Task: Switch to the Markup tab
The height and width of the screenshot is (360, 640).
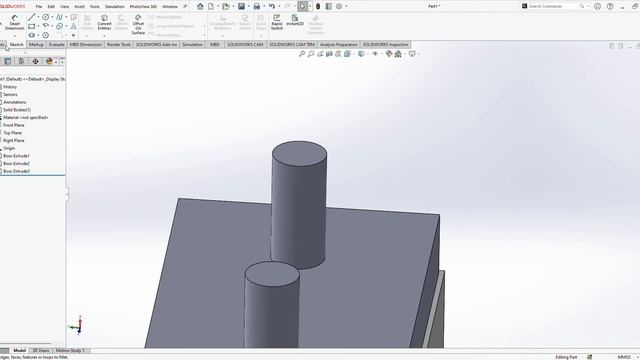Action: tap(36, 44)
